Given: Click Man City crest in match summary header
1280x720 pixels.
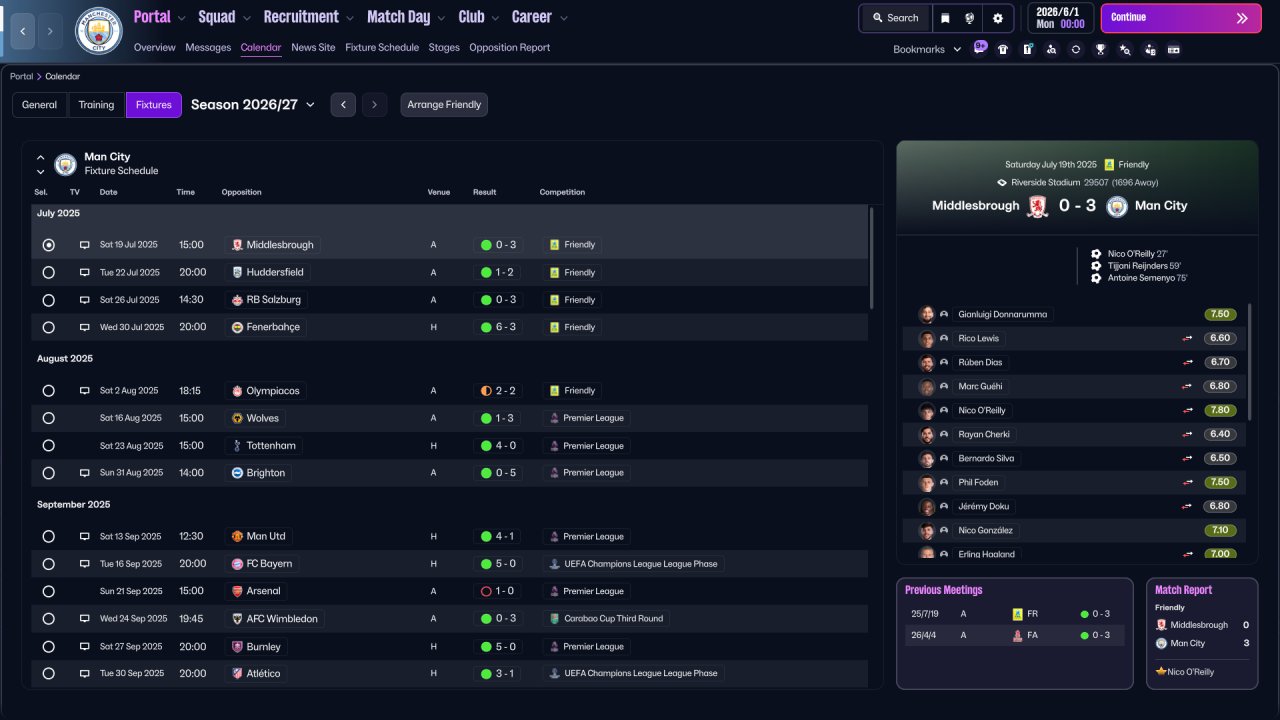Looking at the screenshot, I should [x=1117, y=206].
